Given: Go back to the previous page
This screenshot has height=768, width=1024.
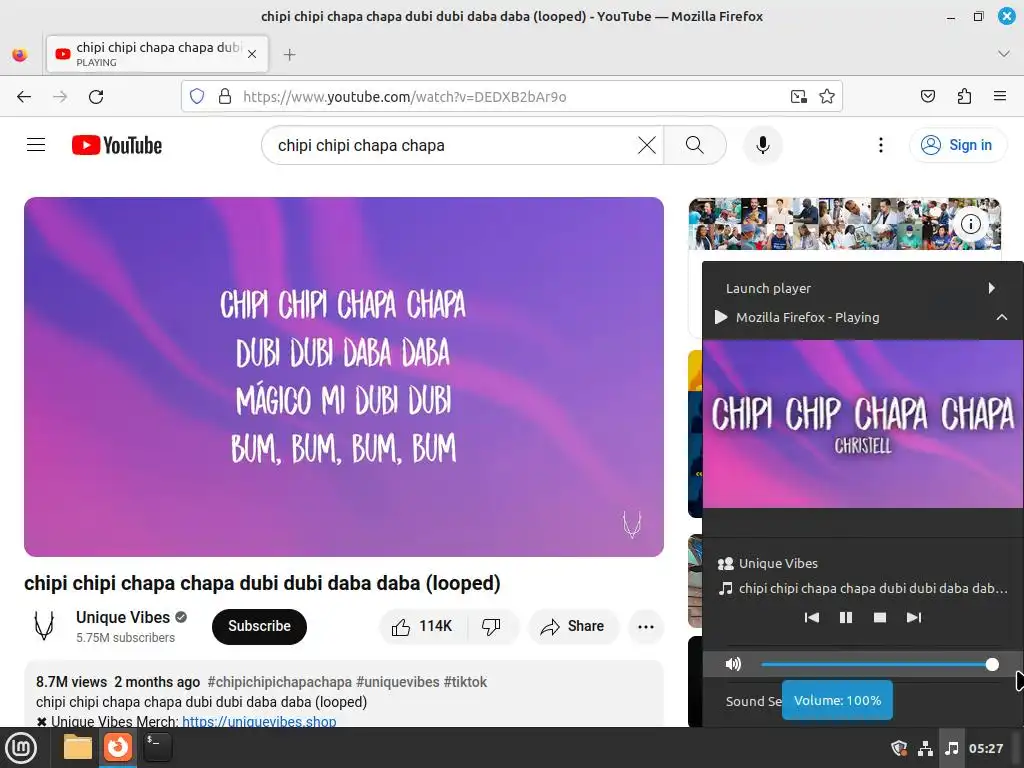Looking at the screenshot, I should (x=24, y=97).
